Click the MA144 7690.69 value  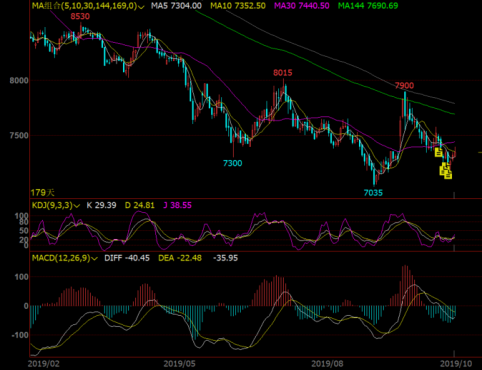click(368, 6)
